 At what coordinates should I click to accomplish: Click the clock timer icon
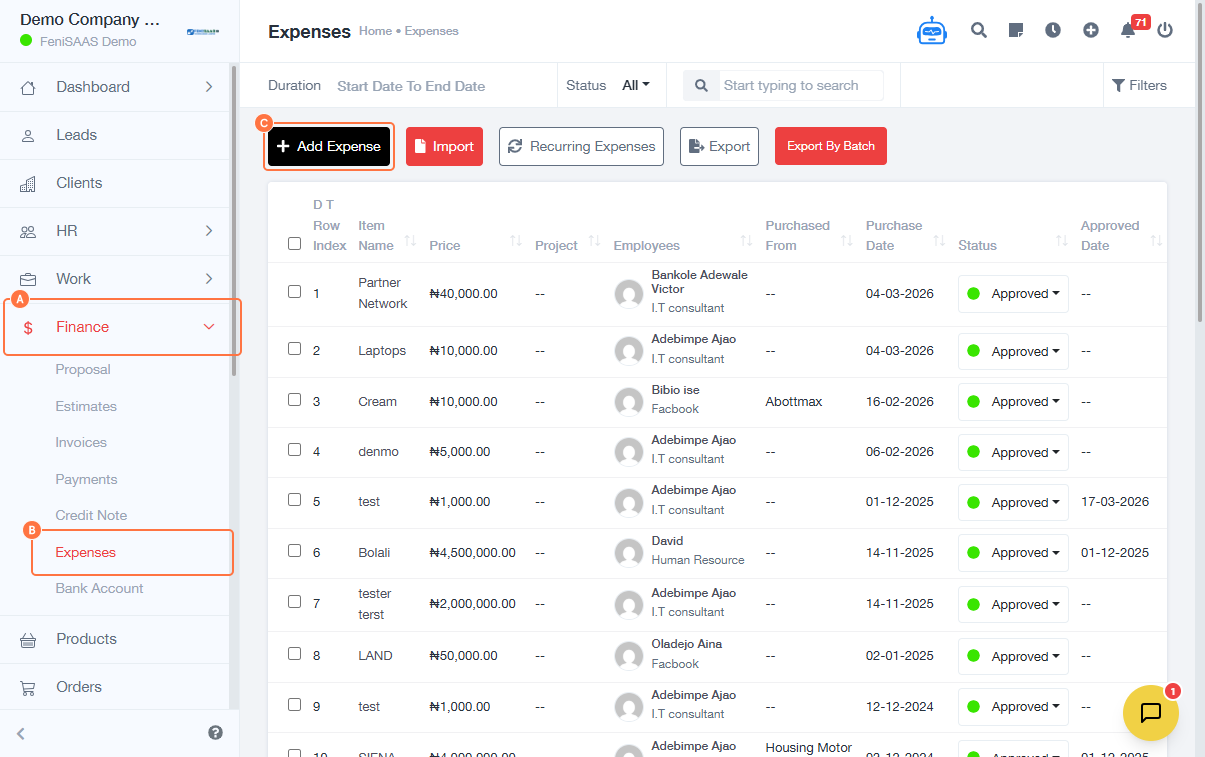coord(1053,30)
